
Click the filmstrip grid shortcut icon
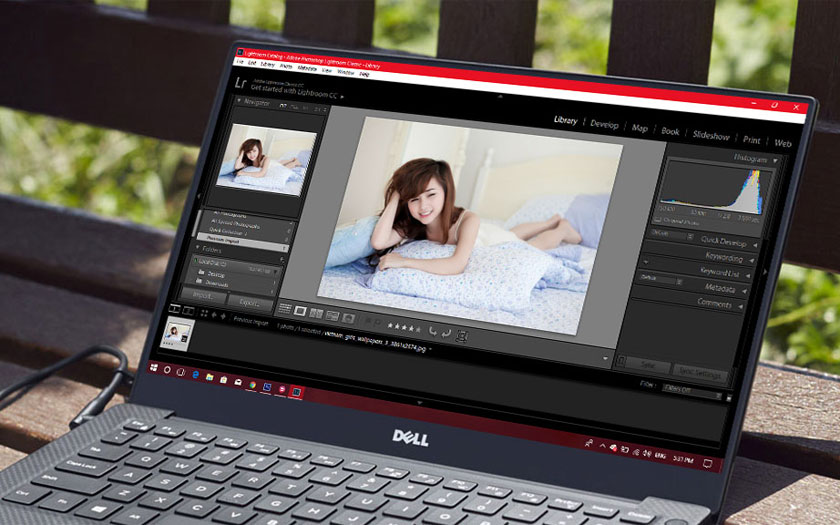(x=204, y=313)
